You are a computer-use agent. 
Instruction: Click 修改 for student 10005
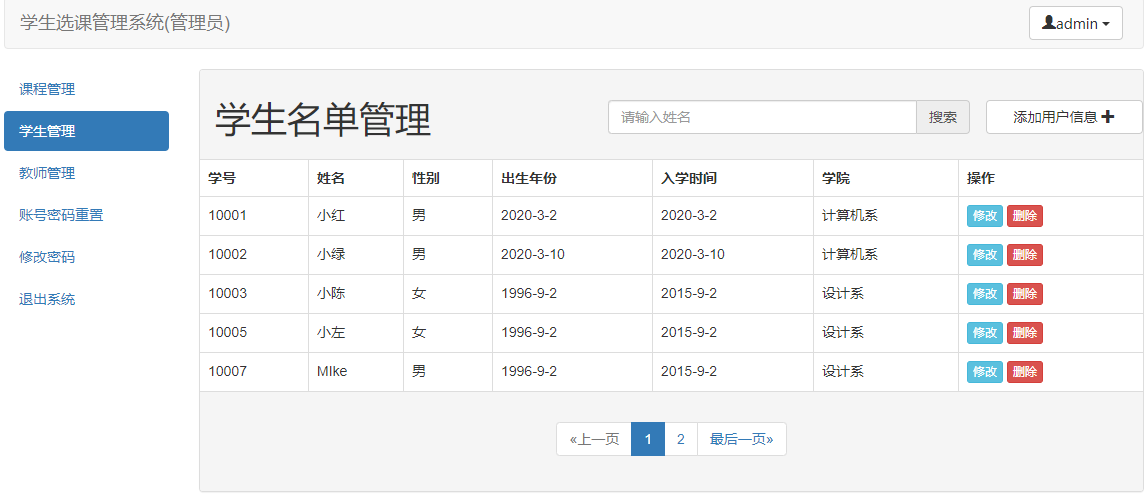pyautogui.click(x=985, y=333)
